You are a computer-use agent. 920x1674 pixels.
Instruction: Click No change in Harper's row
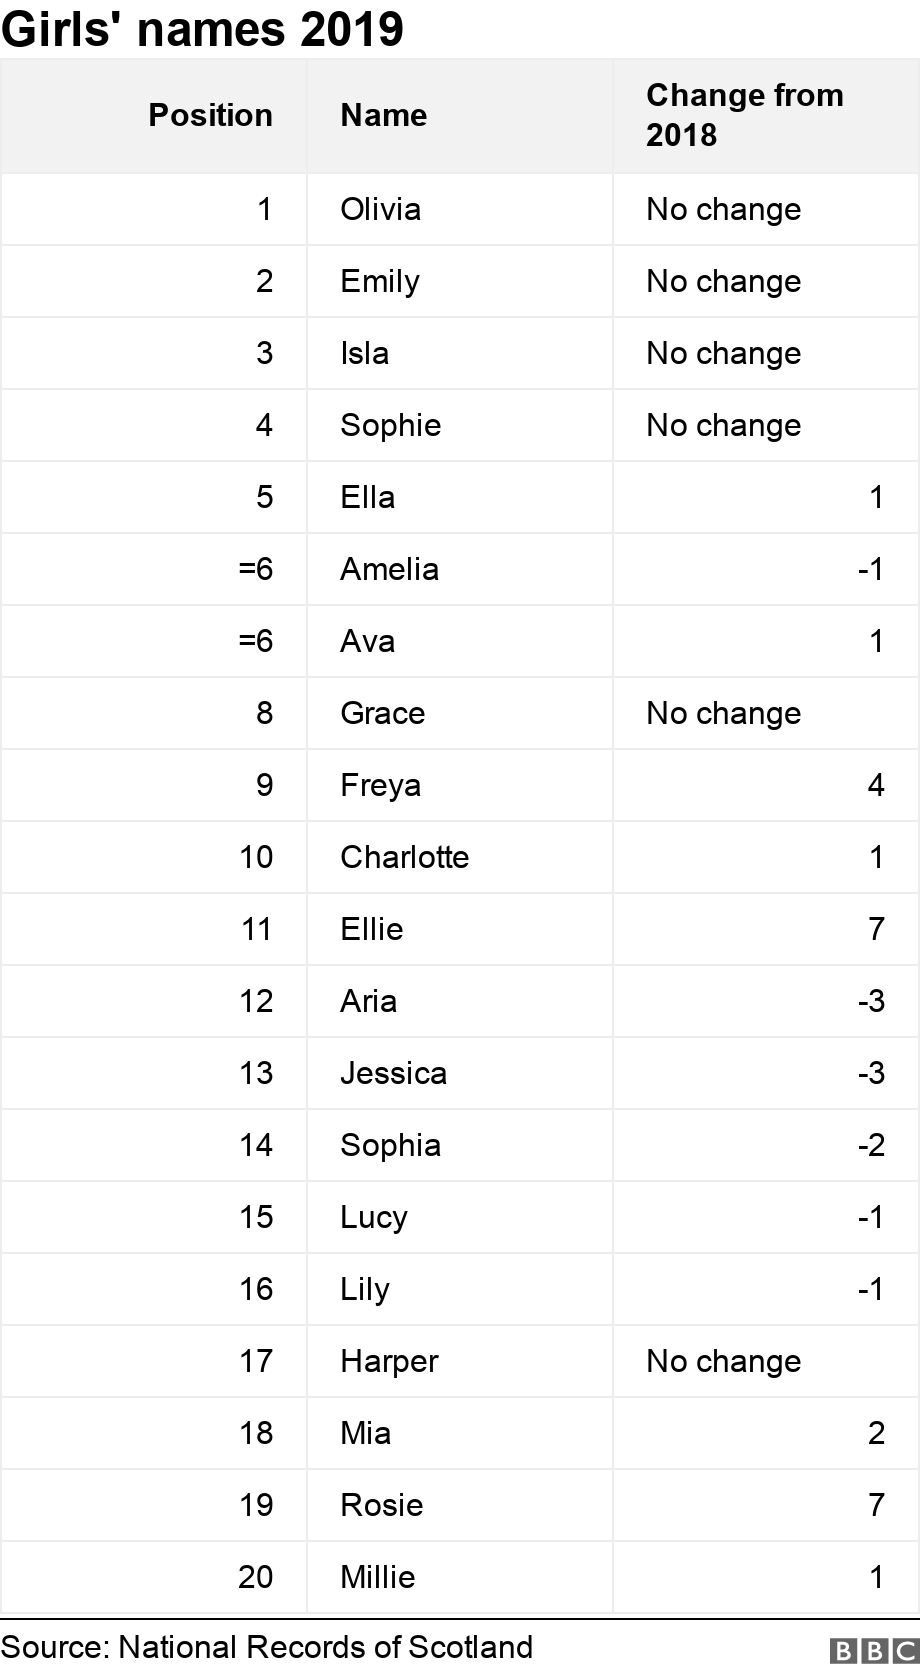click(x=723, y=1361)
